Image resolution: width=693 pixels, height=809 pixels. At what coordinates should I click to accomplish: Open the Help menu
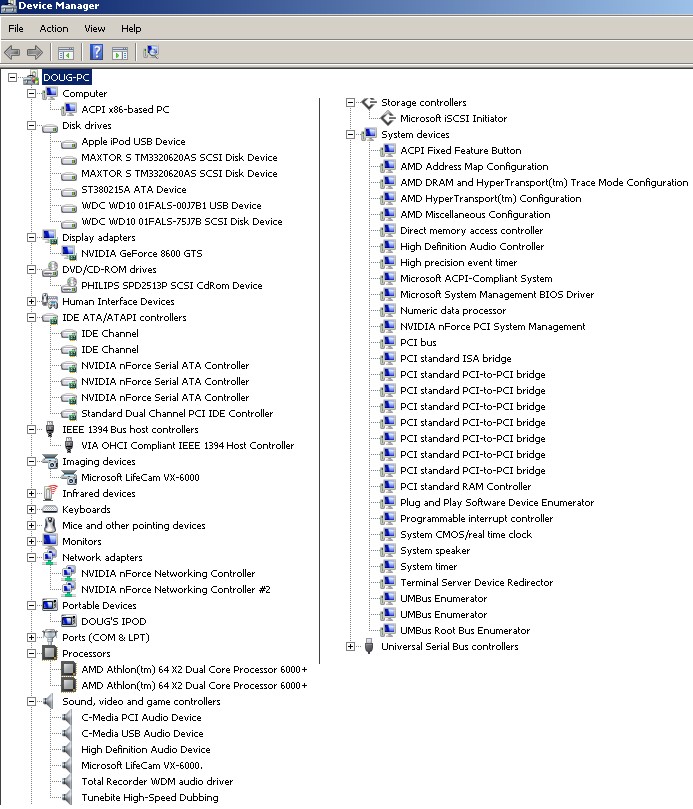click(131, 28)
